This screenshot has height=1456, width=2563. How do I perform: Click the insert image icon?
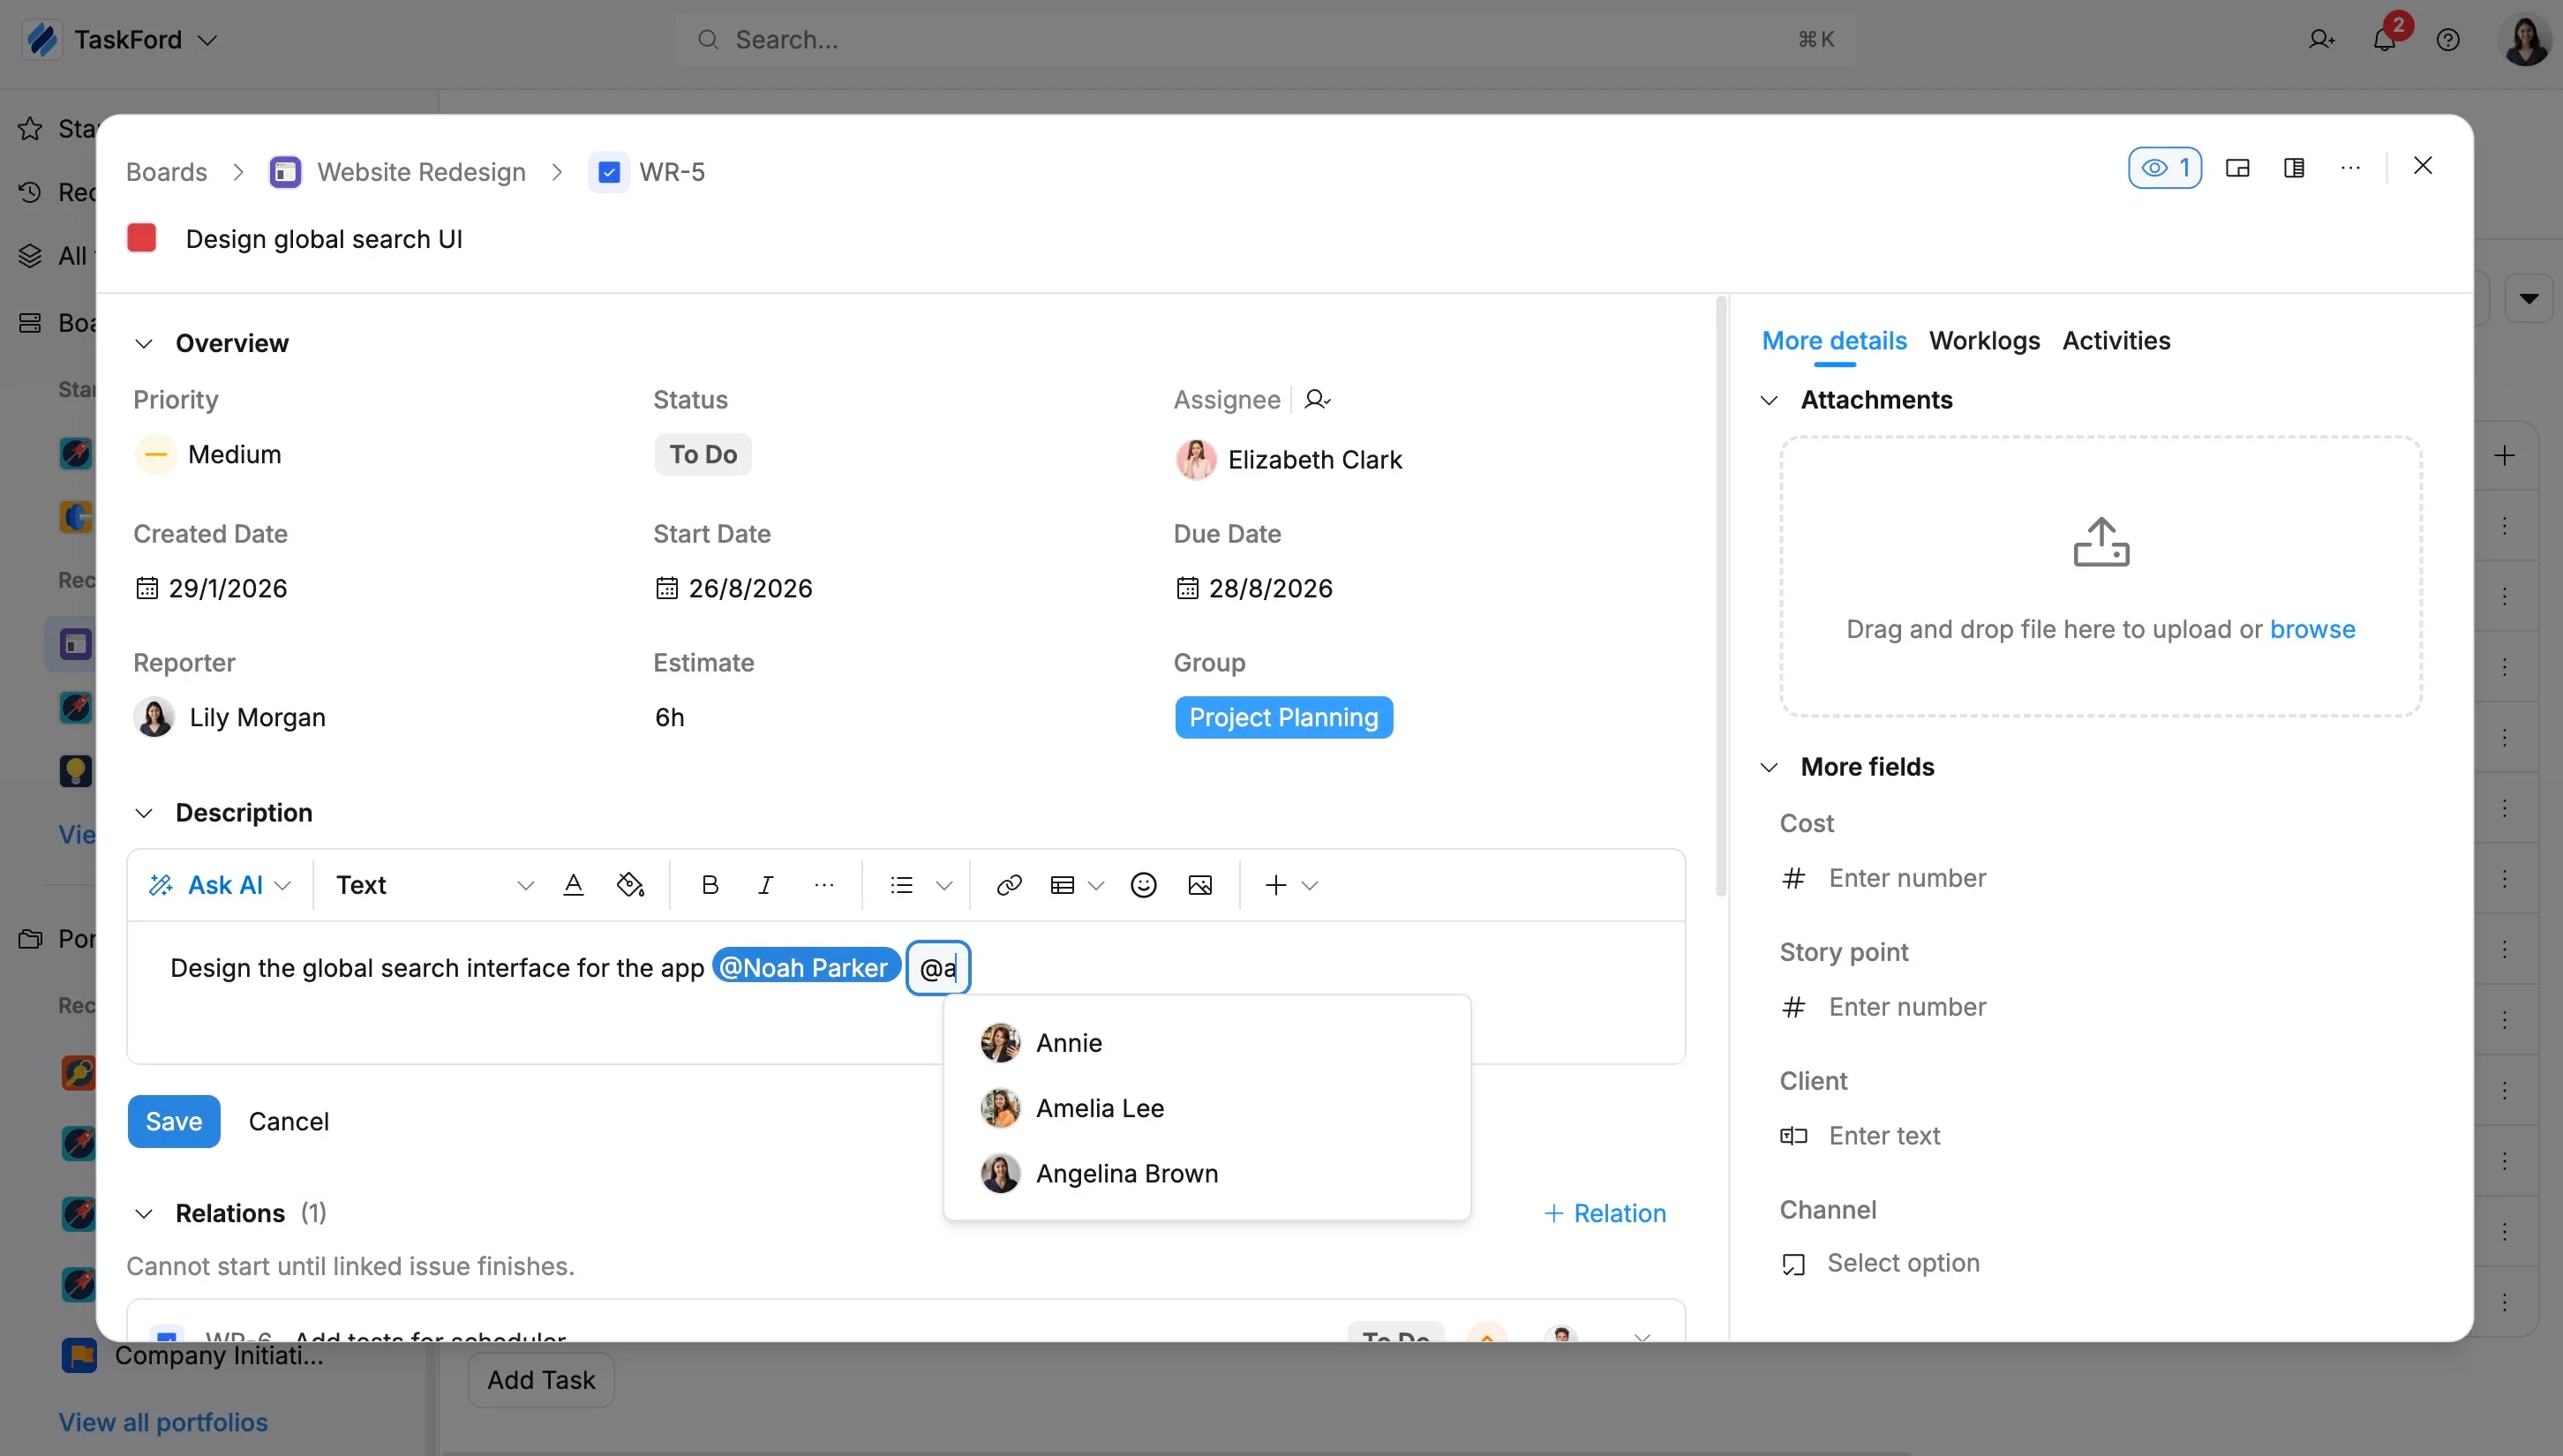1200,885
